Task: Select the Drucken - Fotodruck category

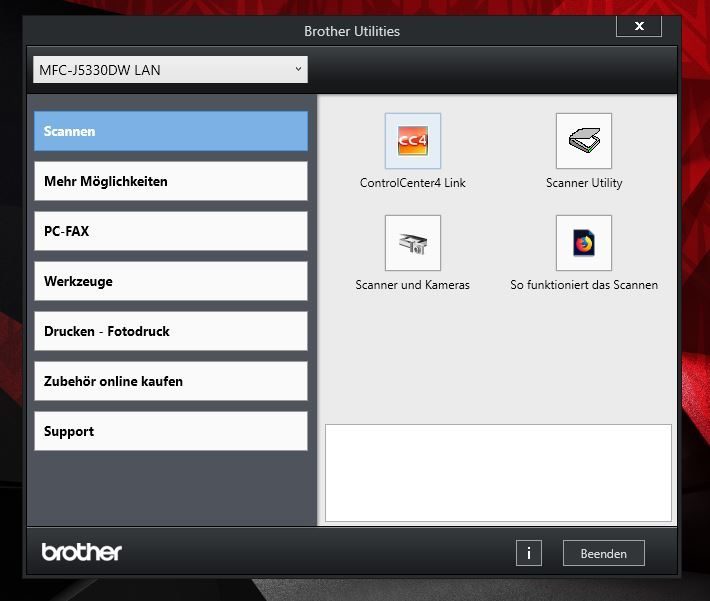Action: pyautogui.click(x=171, y=331)
